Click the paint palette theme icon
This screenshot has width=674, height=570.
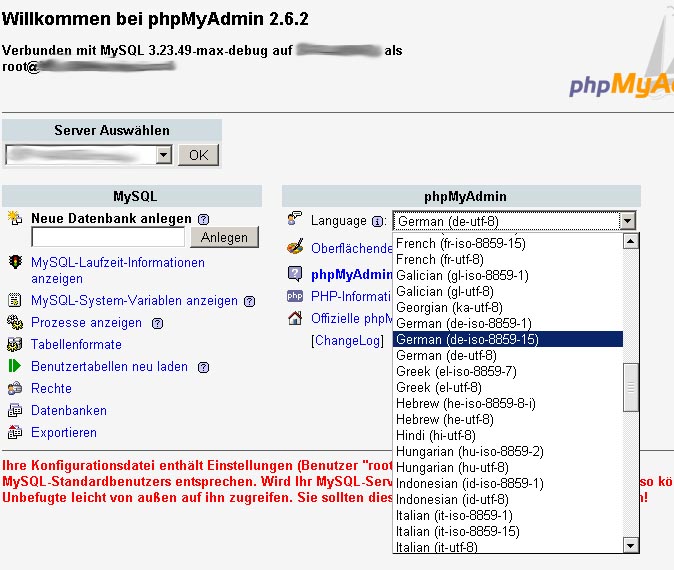click(295, 247)
